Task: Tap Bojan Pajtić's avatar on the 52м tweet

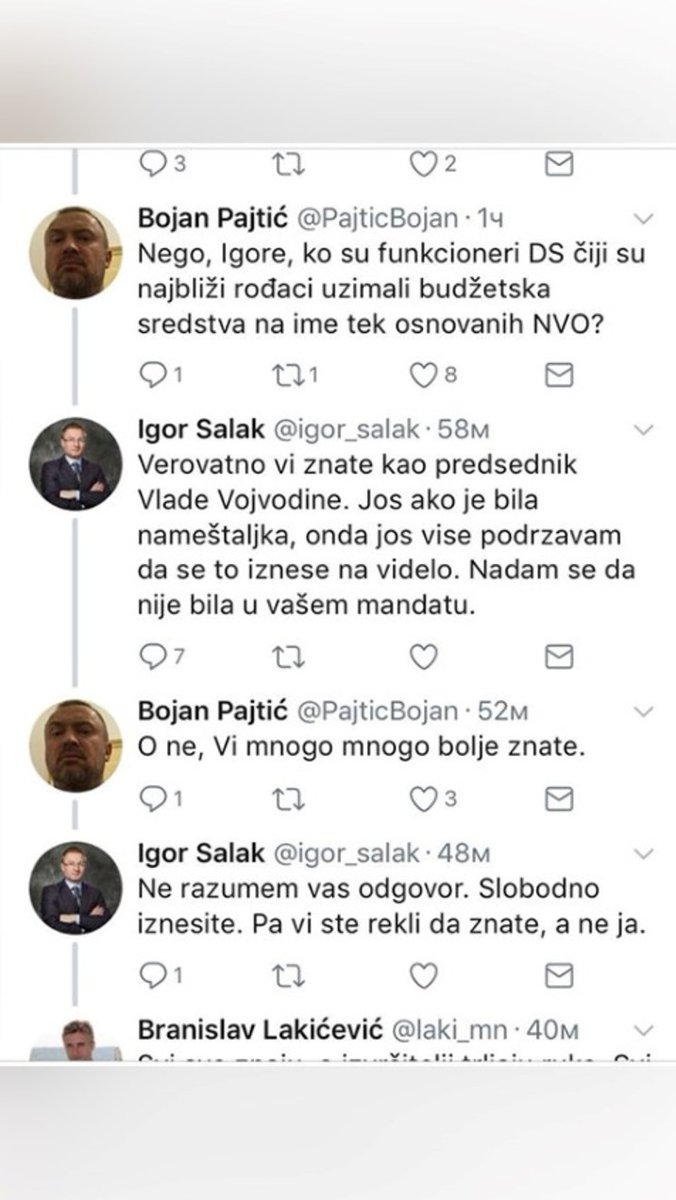Action: point(75,744)
